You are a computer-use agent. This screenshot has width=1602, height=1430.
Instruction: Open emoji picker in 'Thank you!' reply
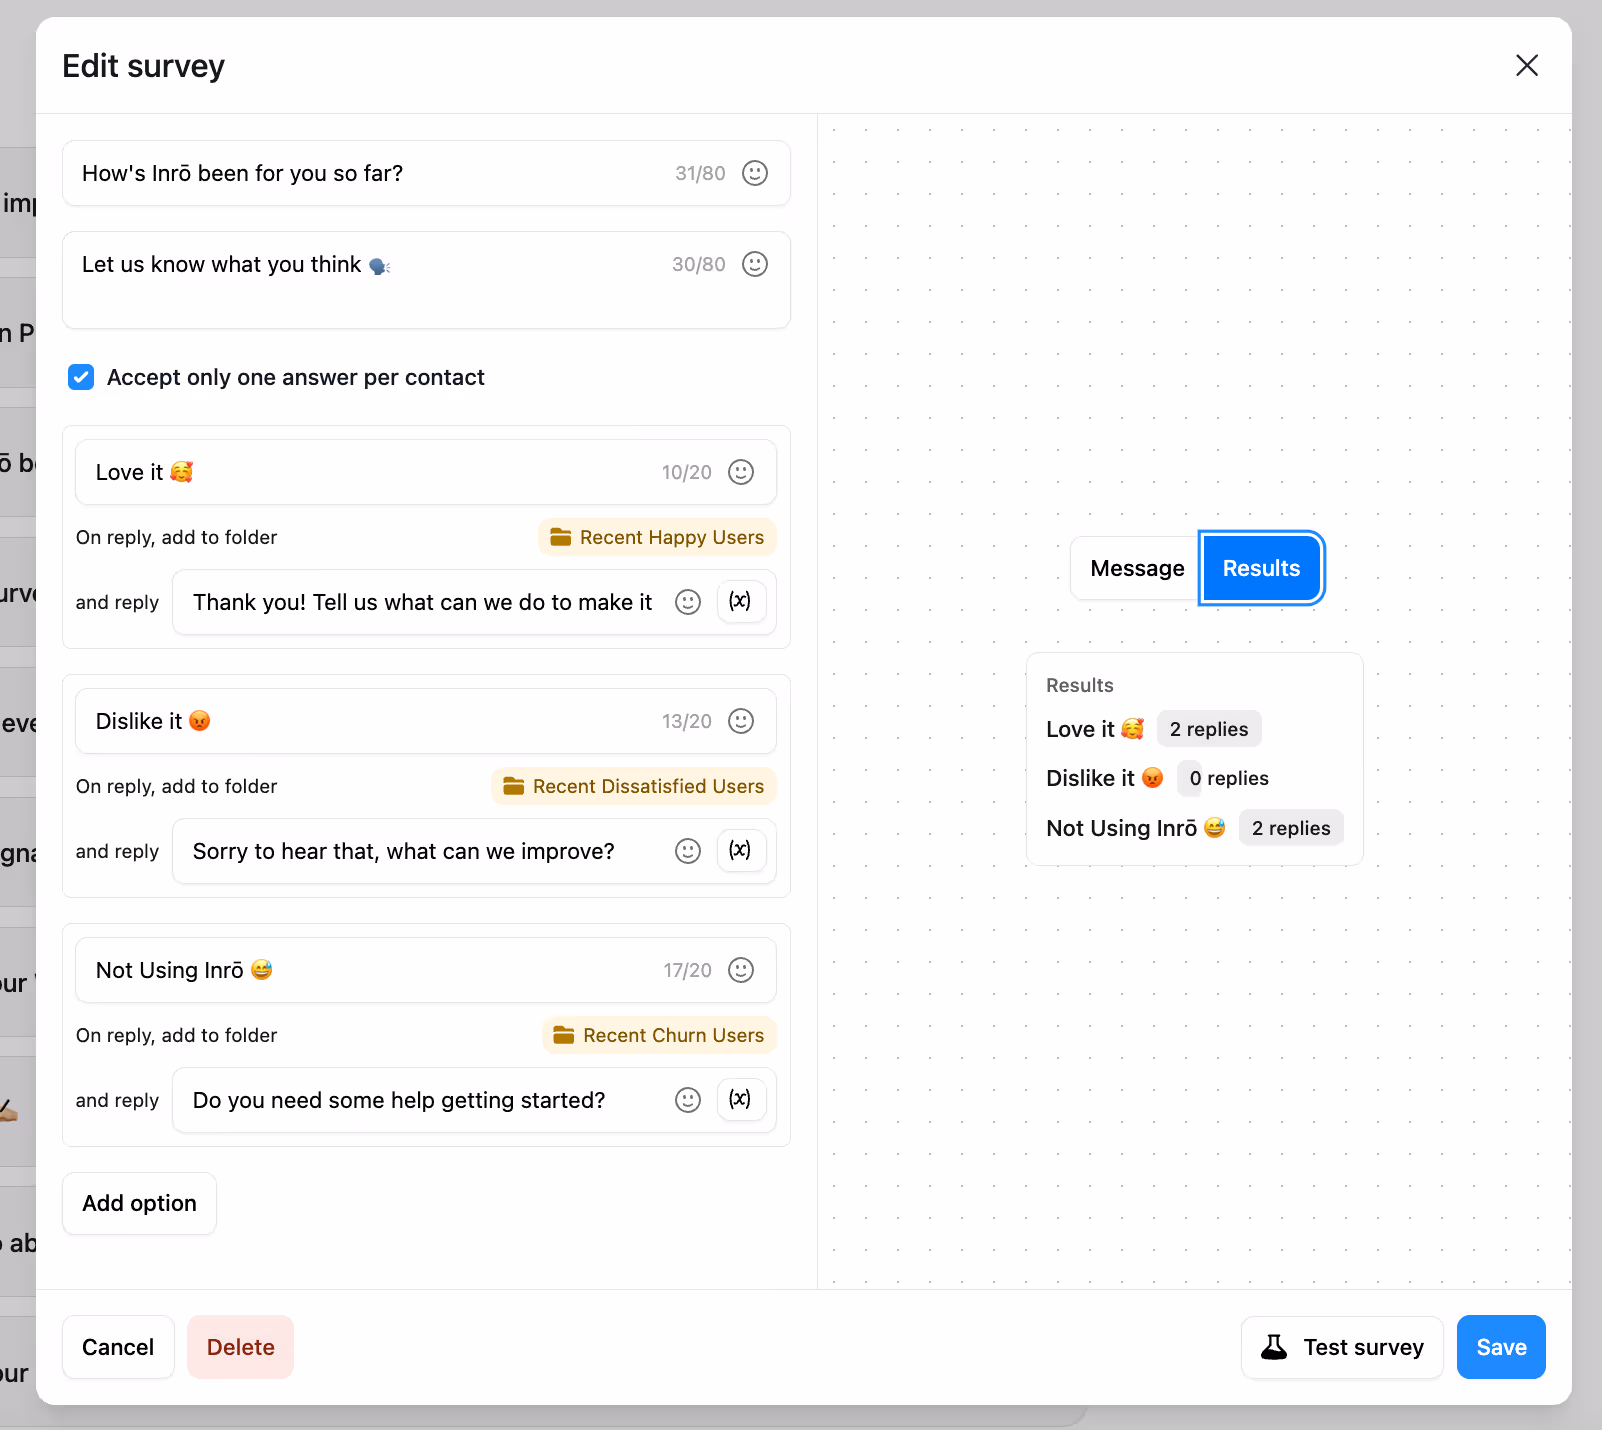[x=688, y=602]
